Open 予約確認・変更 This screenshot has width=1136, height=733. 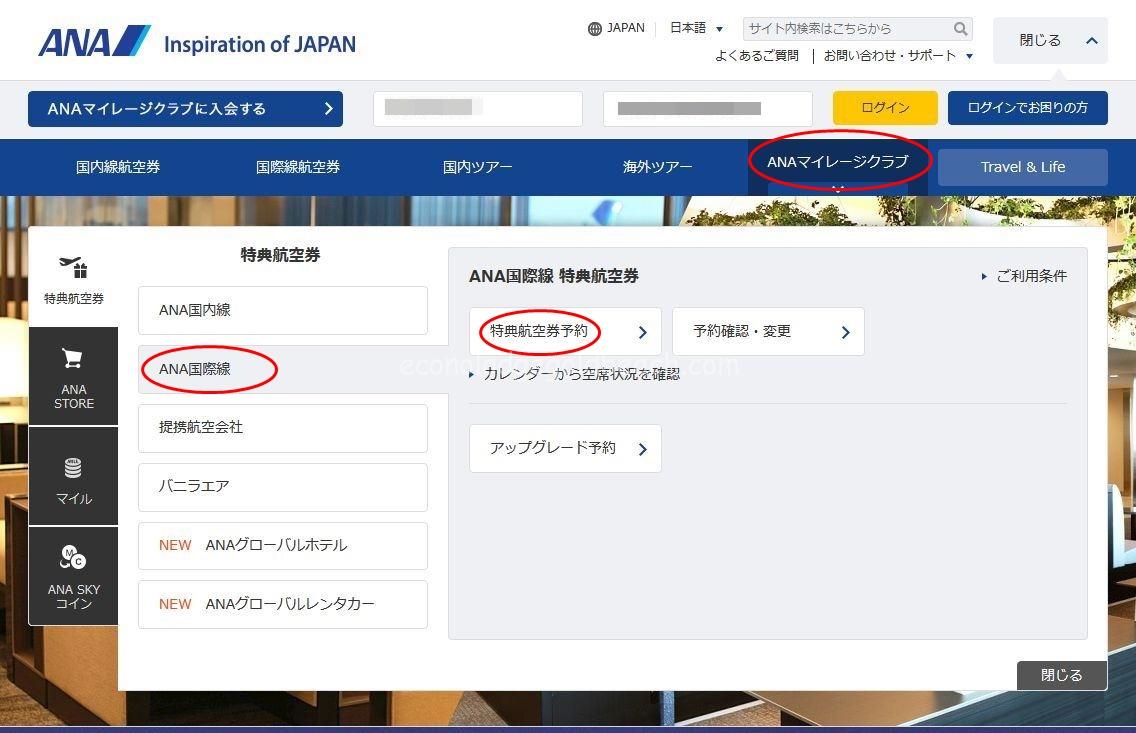point(767,332)
